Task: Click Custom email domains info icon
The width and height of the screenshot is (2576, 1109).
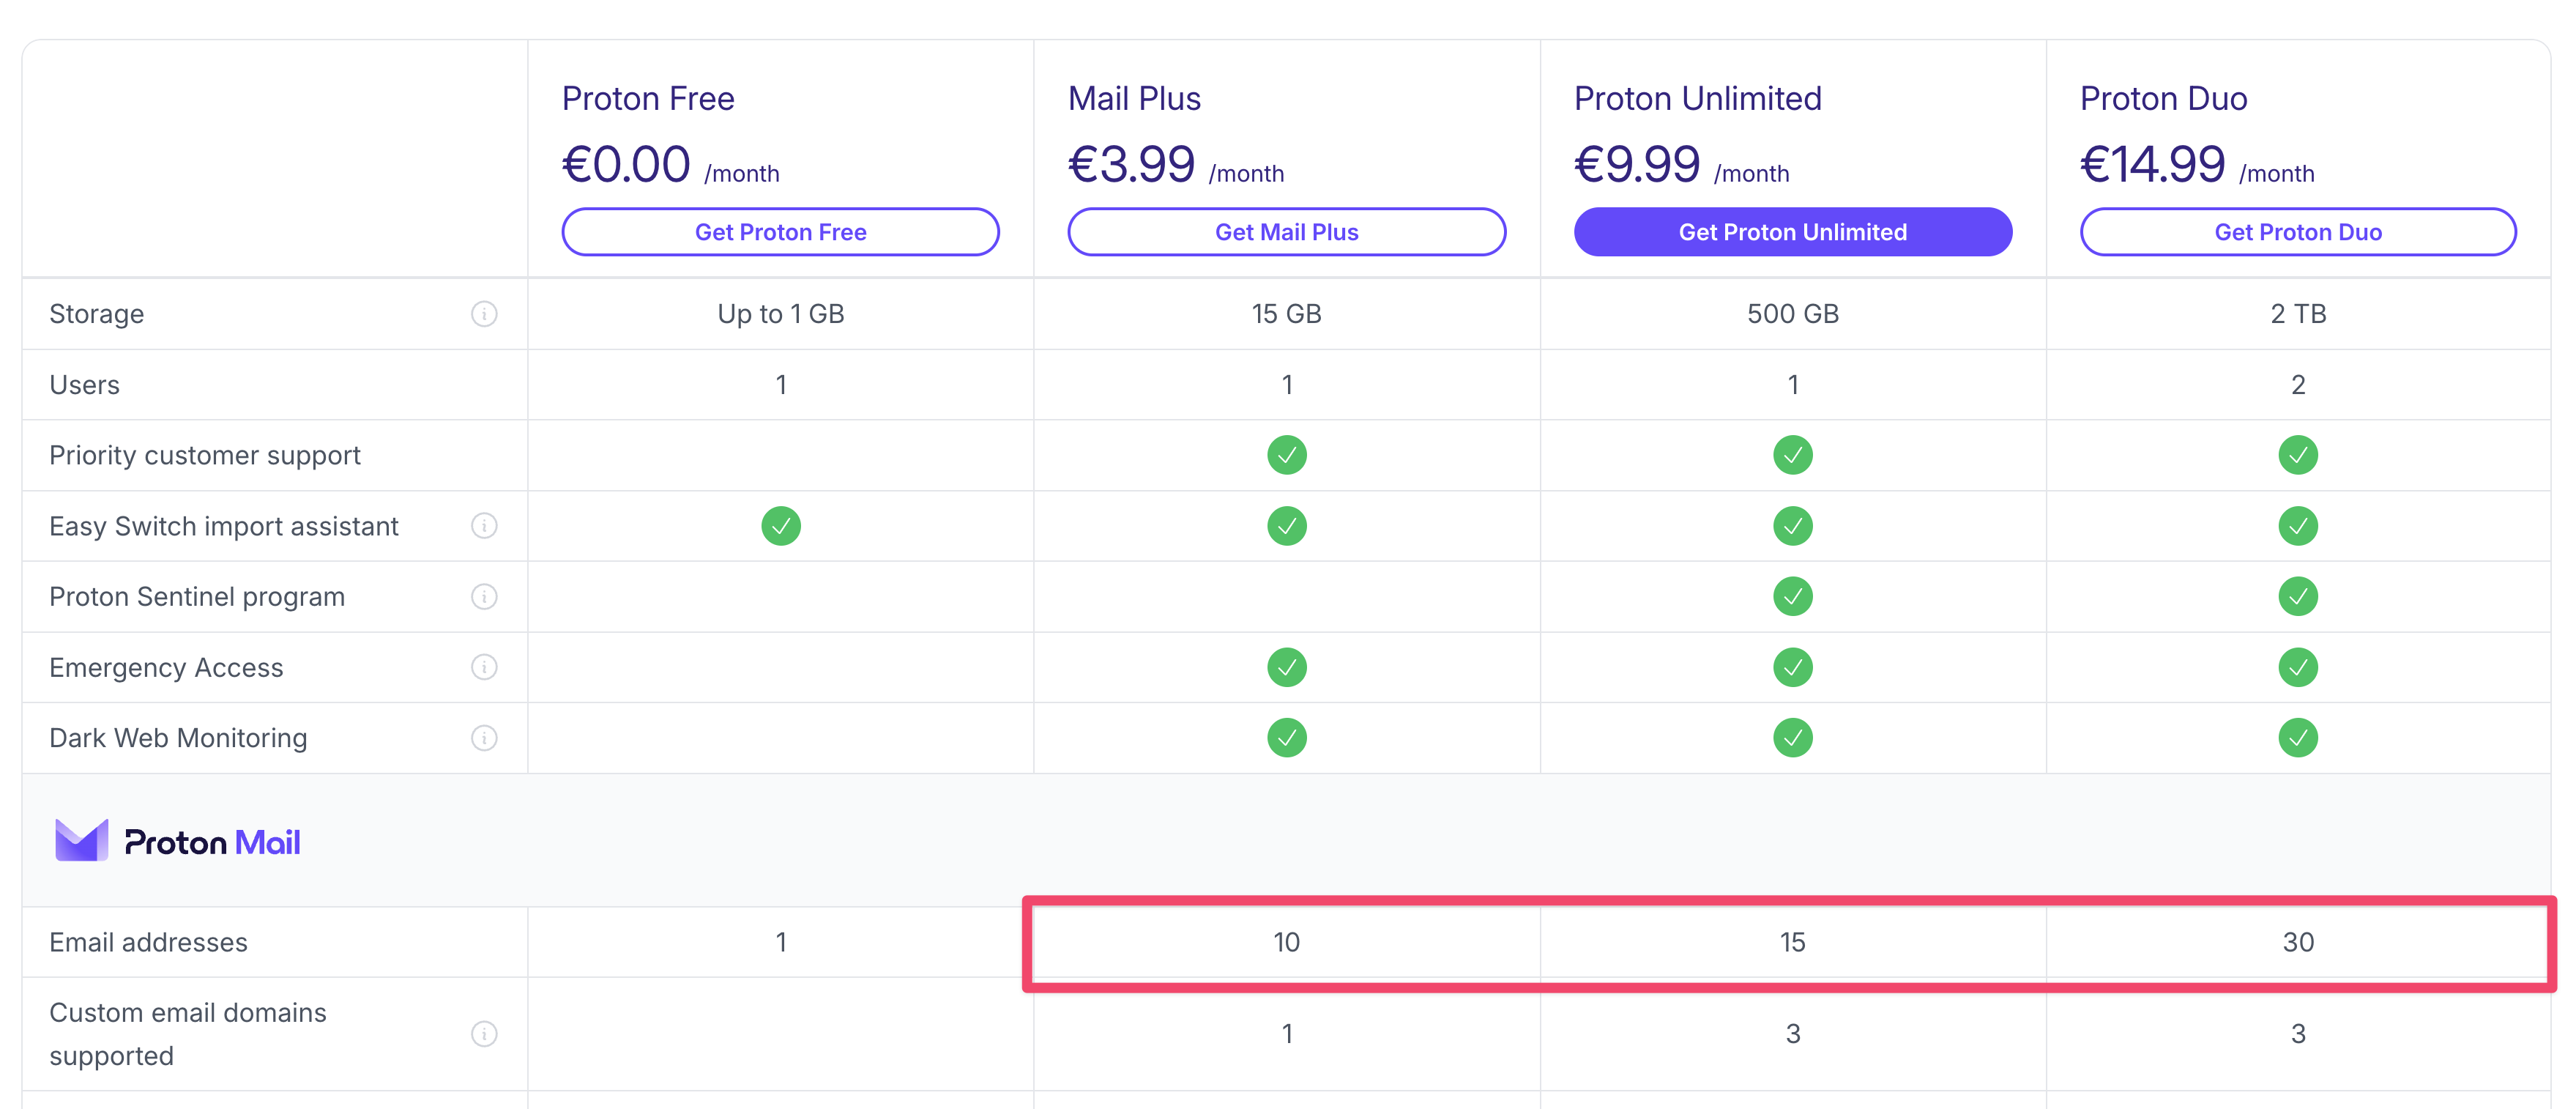Action: [484, 1034]
